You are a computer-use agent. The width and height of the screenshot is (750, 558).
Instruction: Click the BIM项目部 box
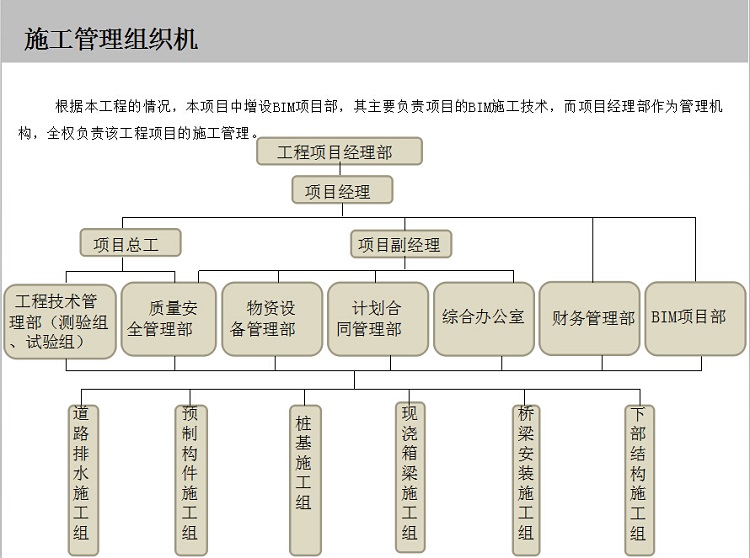[x=695, y=318]
